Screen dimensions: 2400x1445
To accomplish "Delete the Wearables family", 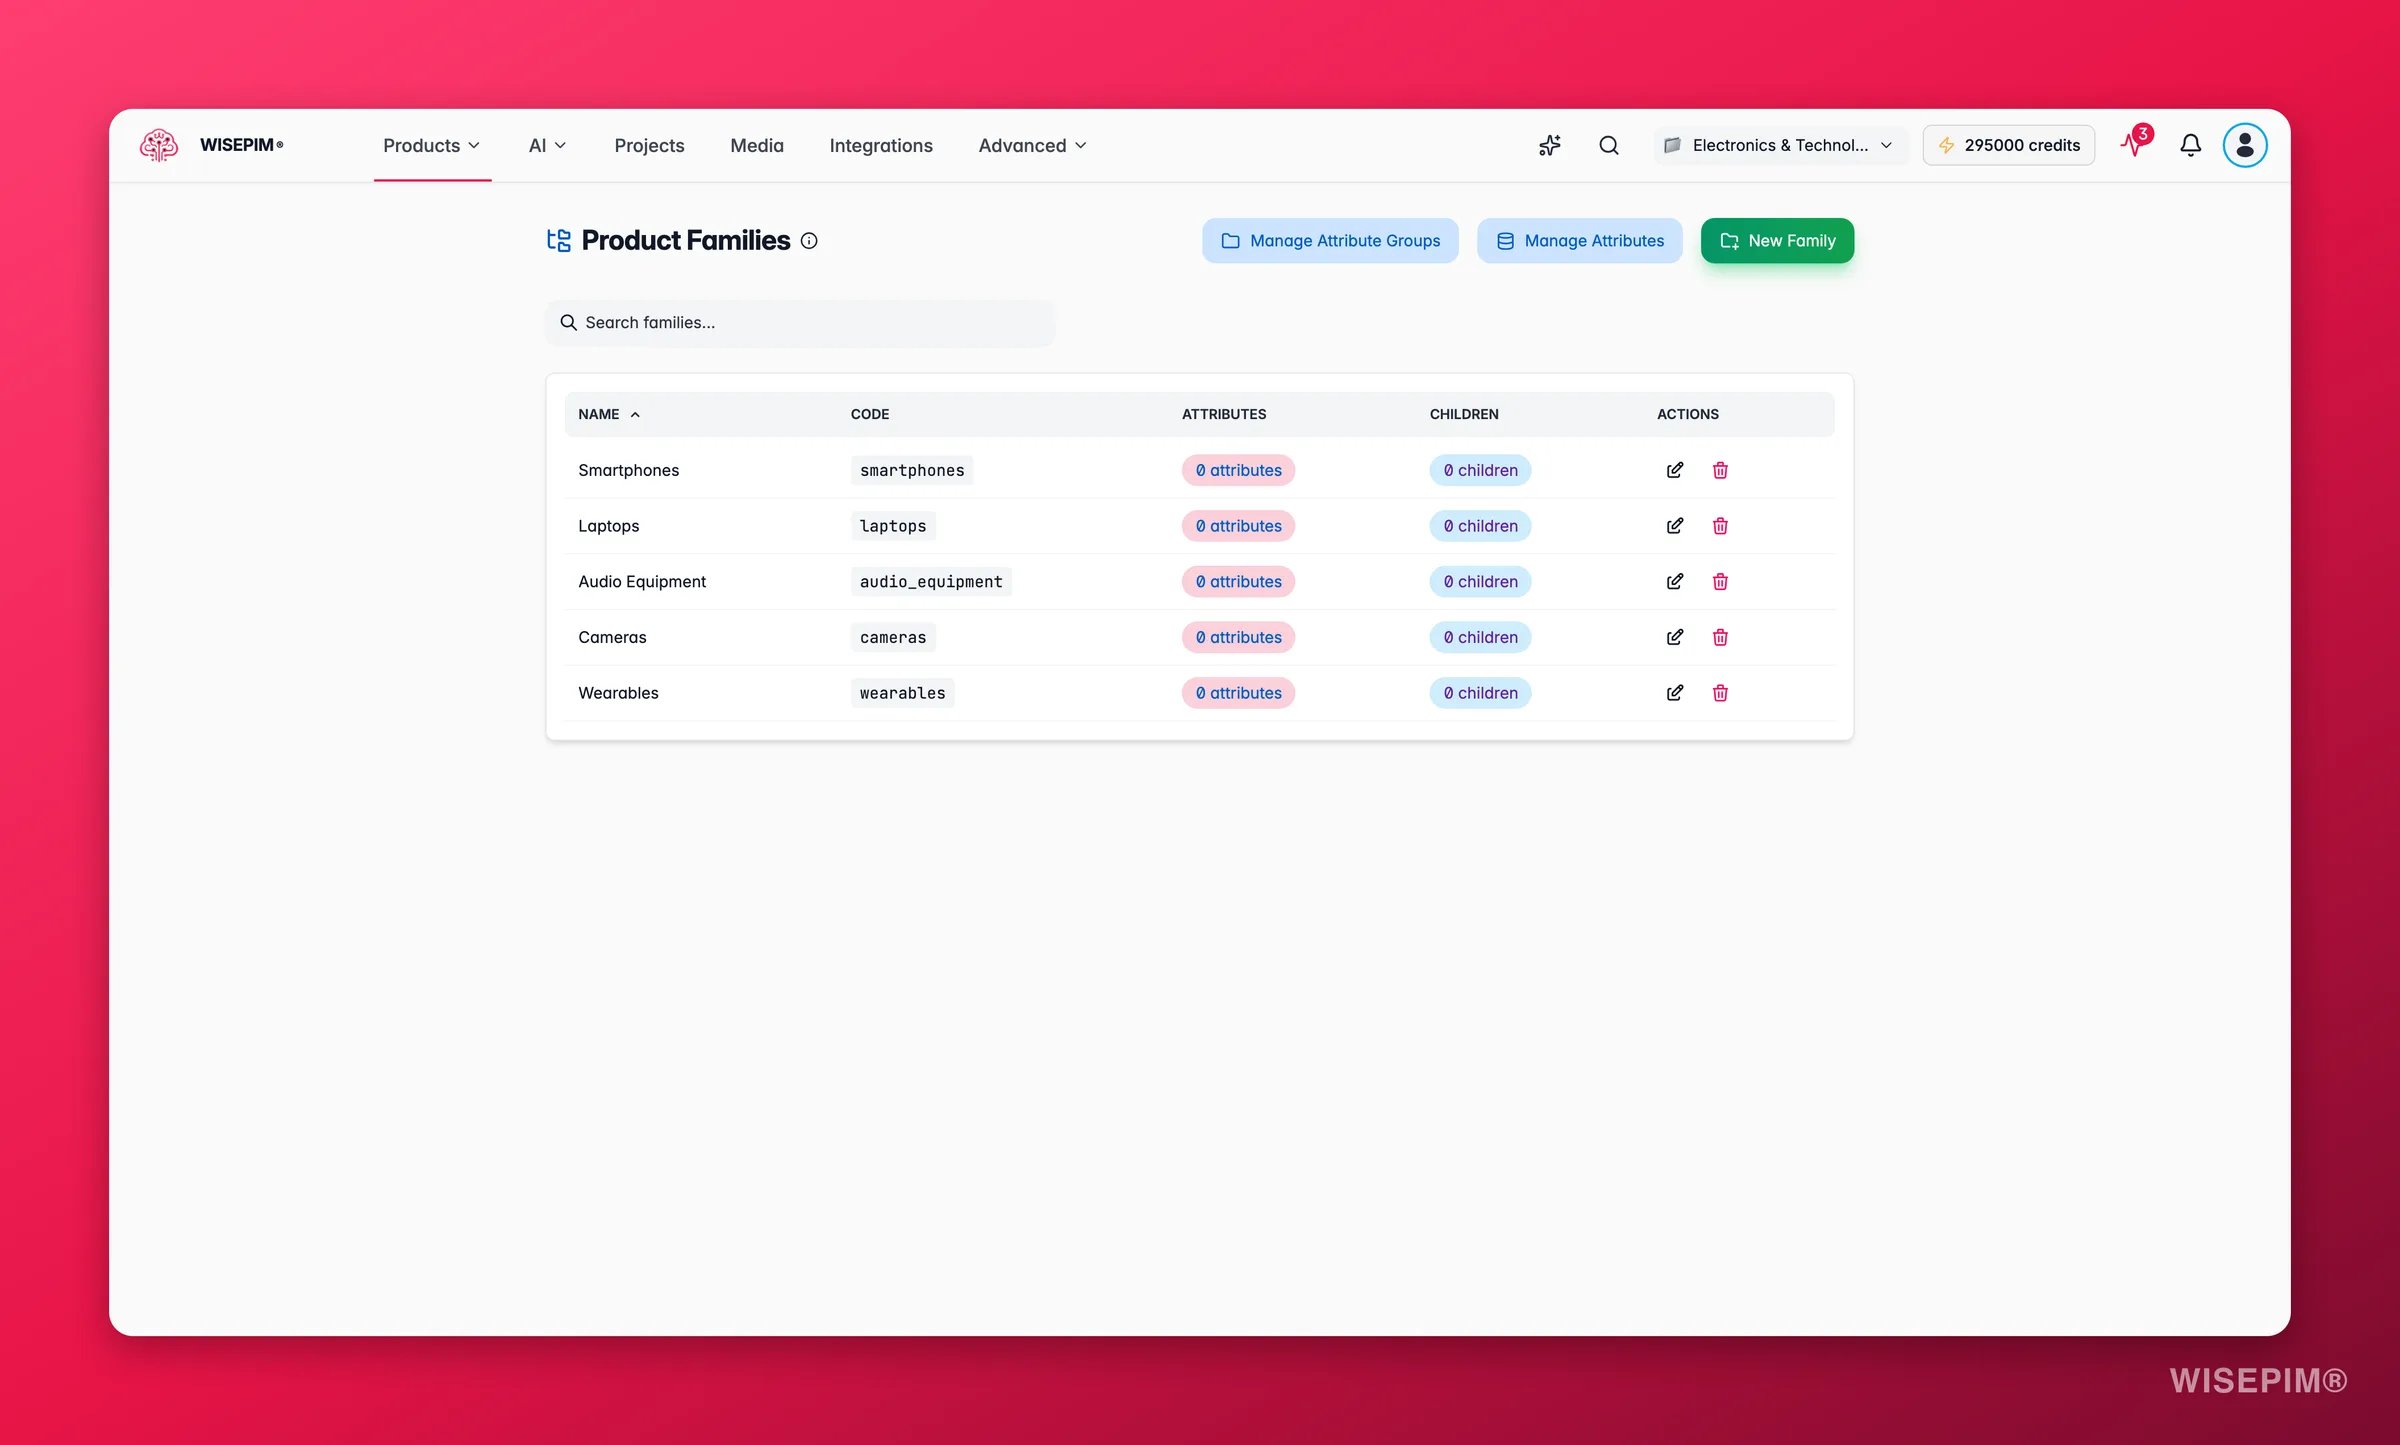I will tap(1720, 693).
